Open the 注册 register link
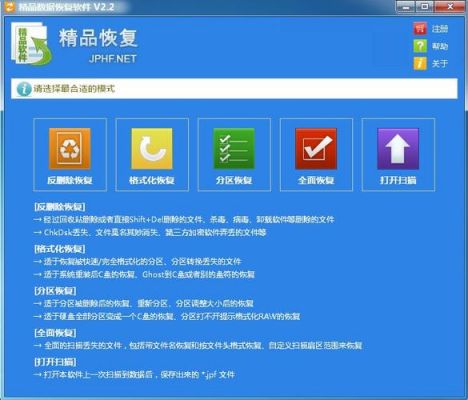This screenshot has height=400, width=468. point(440,29)
